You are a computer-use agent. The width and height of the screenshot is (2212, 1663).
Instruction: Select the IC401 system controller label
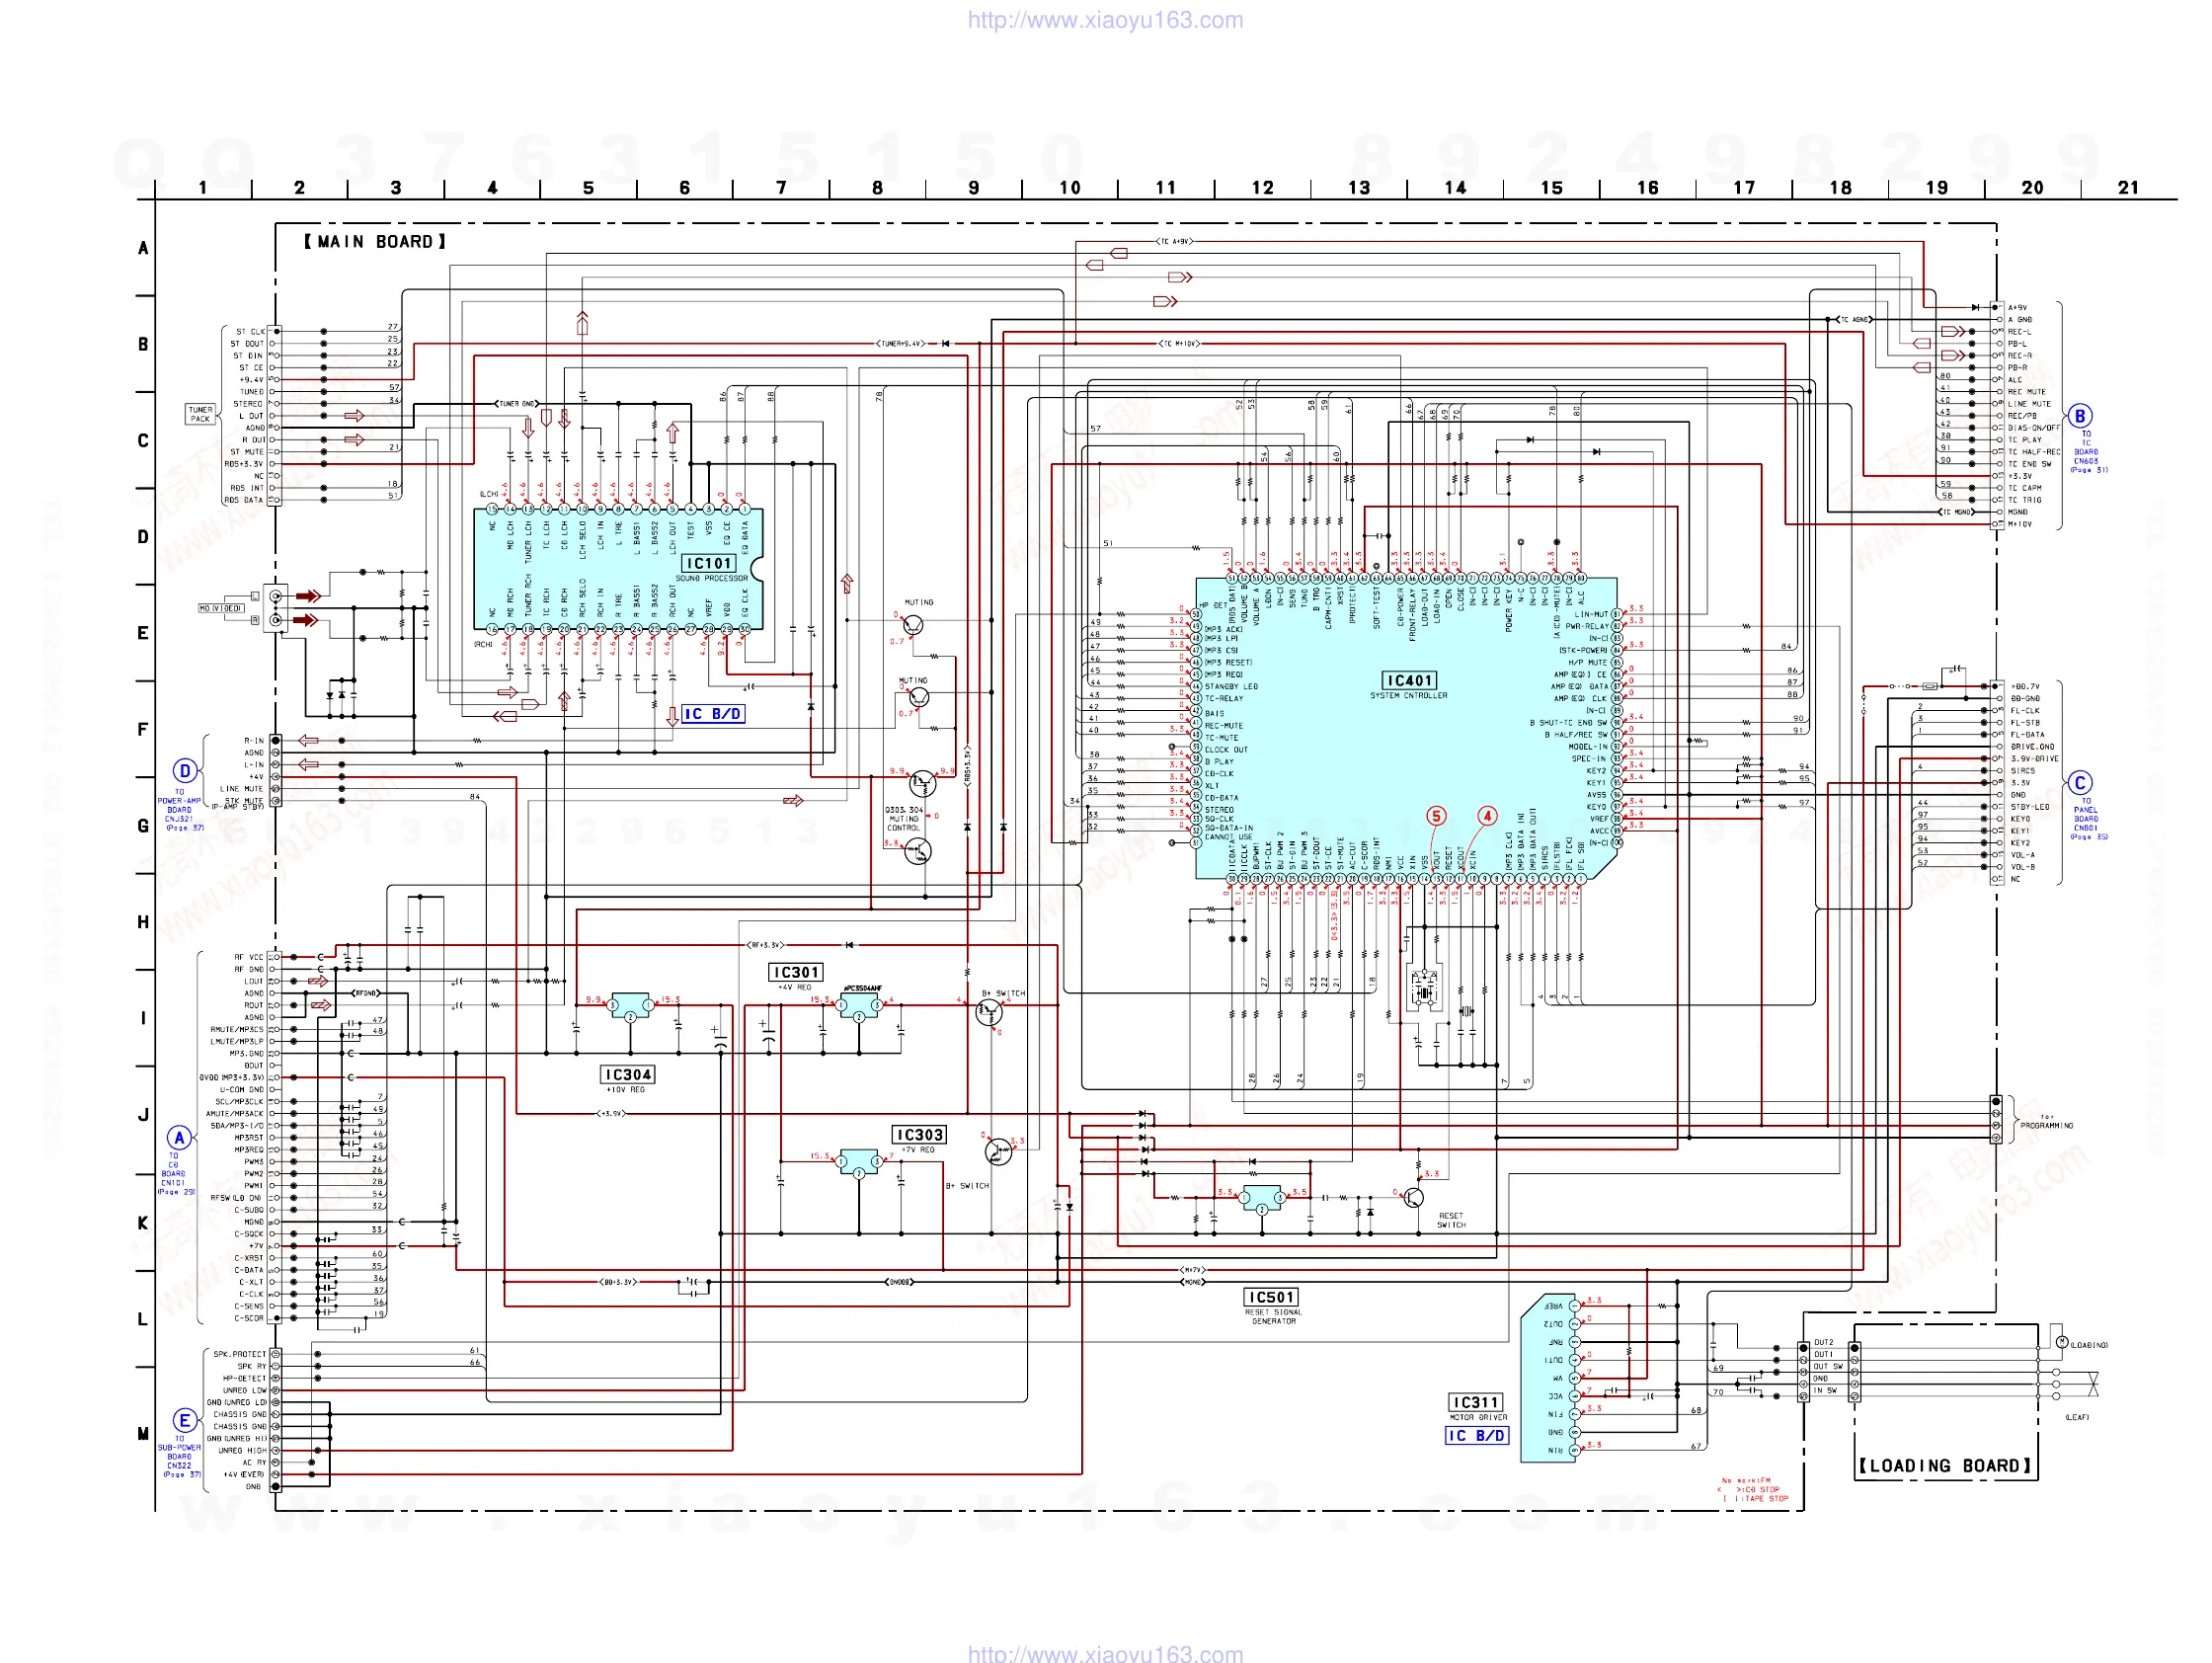pos(1409,681)
